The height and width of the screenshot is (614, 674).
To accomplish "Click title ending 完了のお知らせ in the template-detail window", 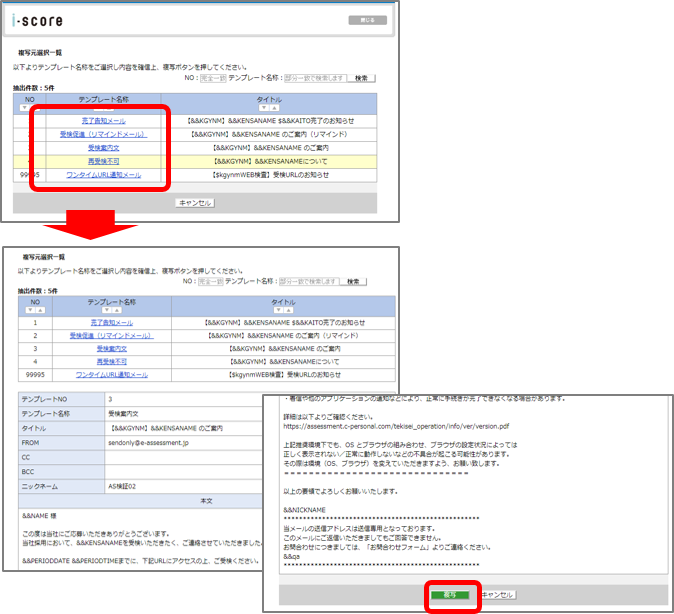I will point(285,322).
